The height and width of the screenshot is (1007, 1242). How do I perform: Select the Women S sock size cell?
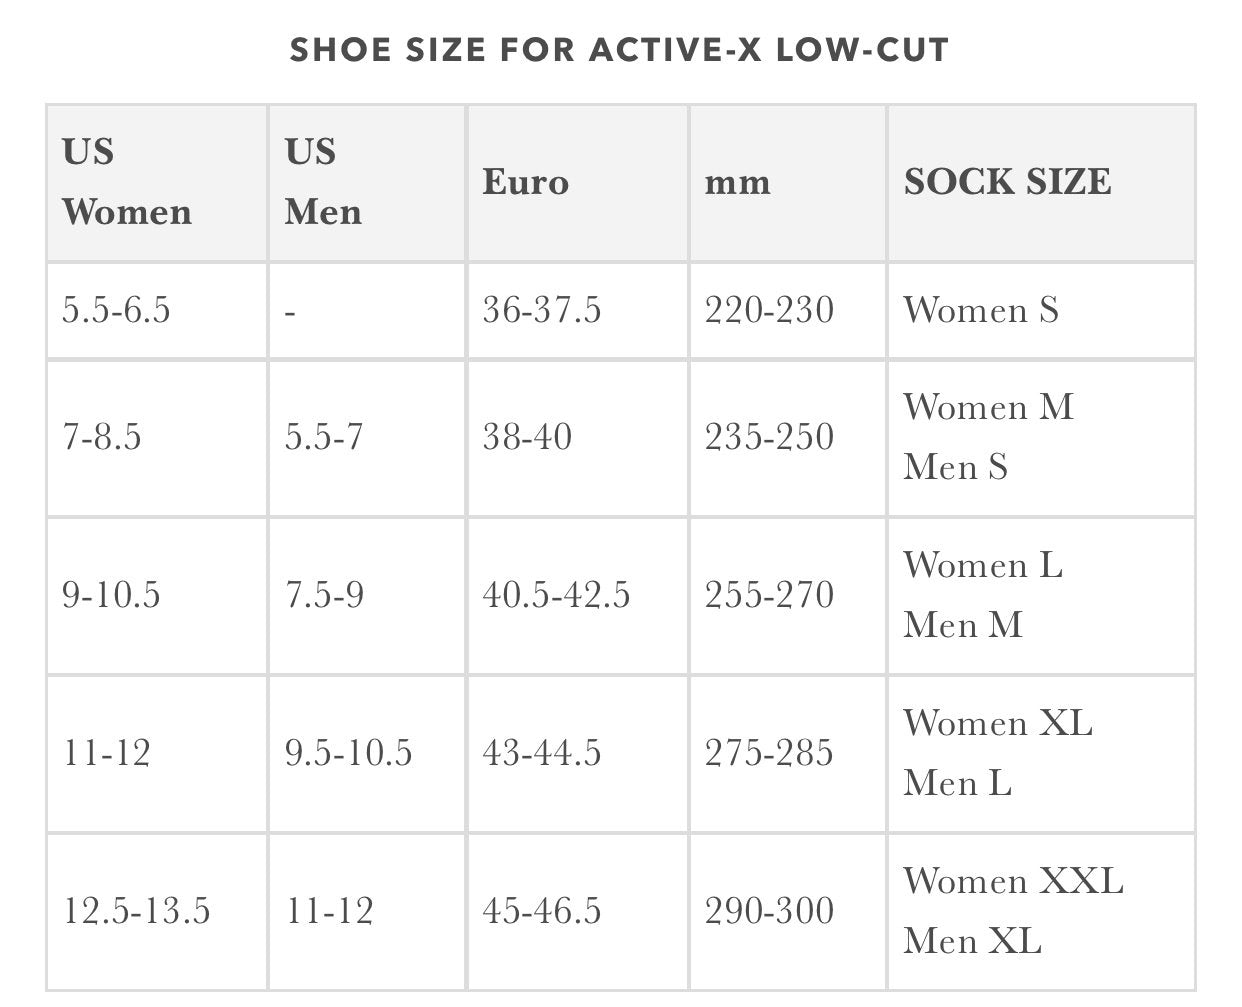[981, 310]
